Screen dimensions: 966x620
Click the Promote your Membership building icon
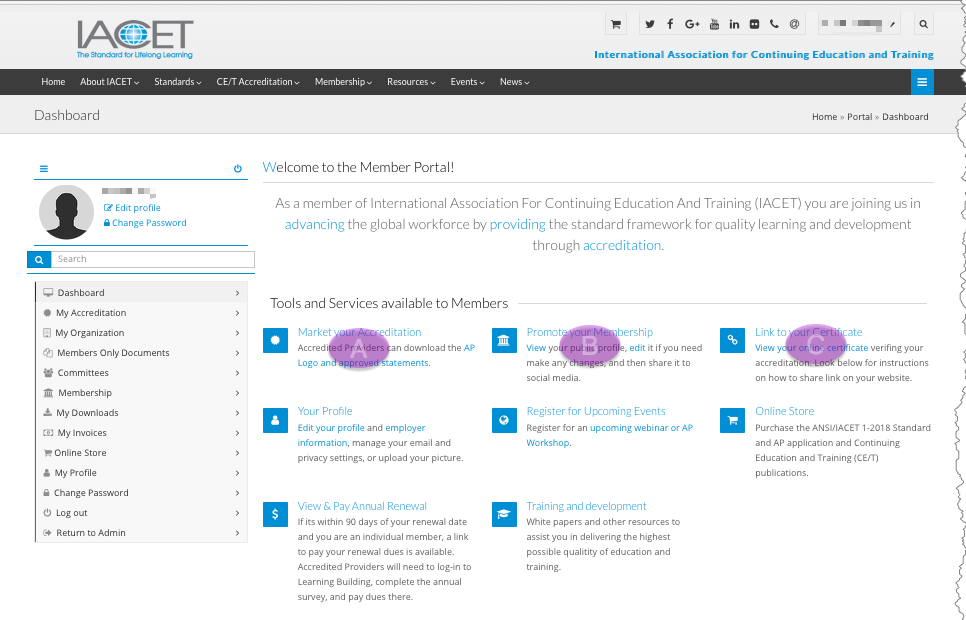(504, 340)
